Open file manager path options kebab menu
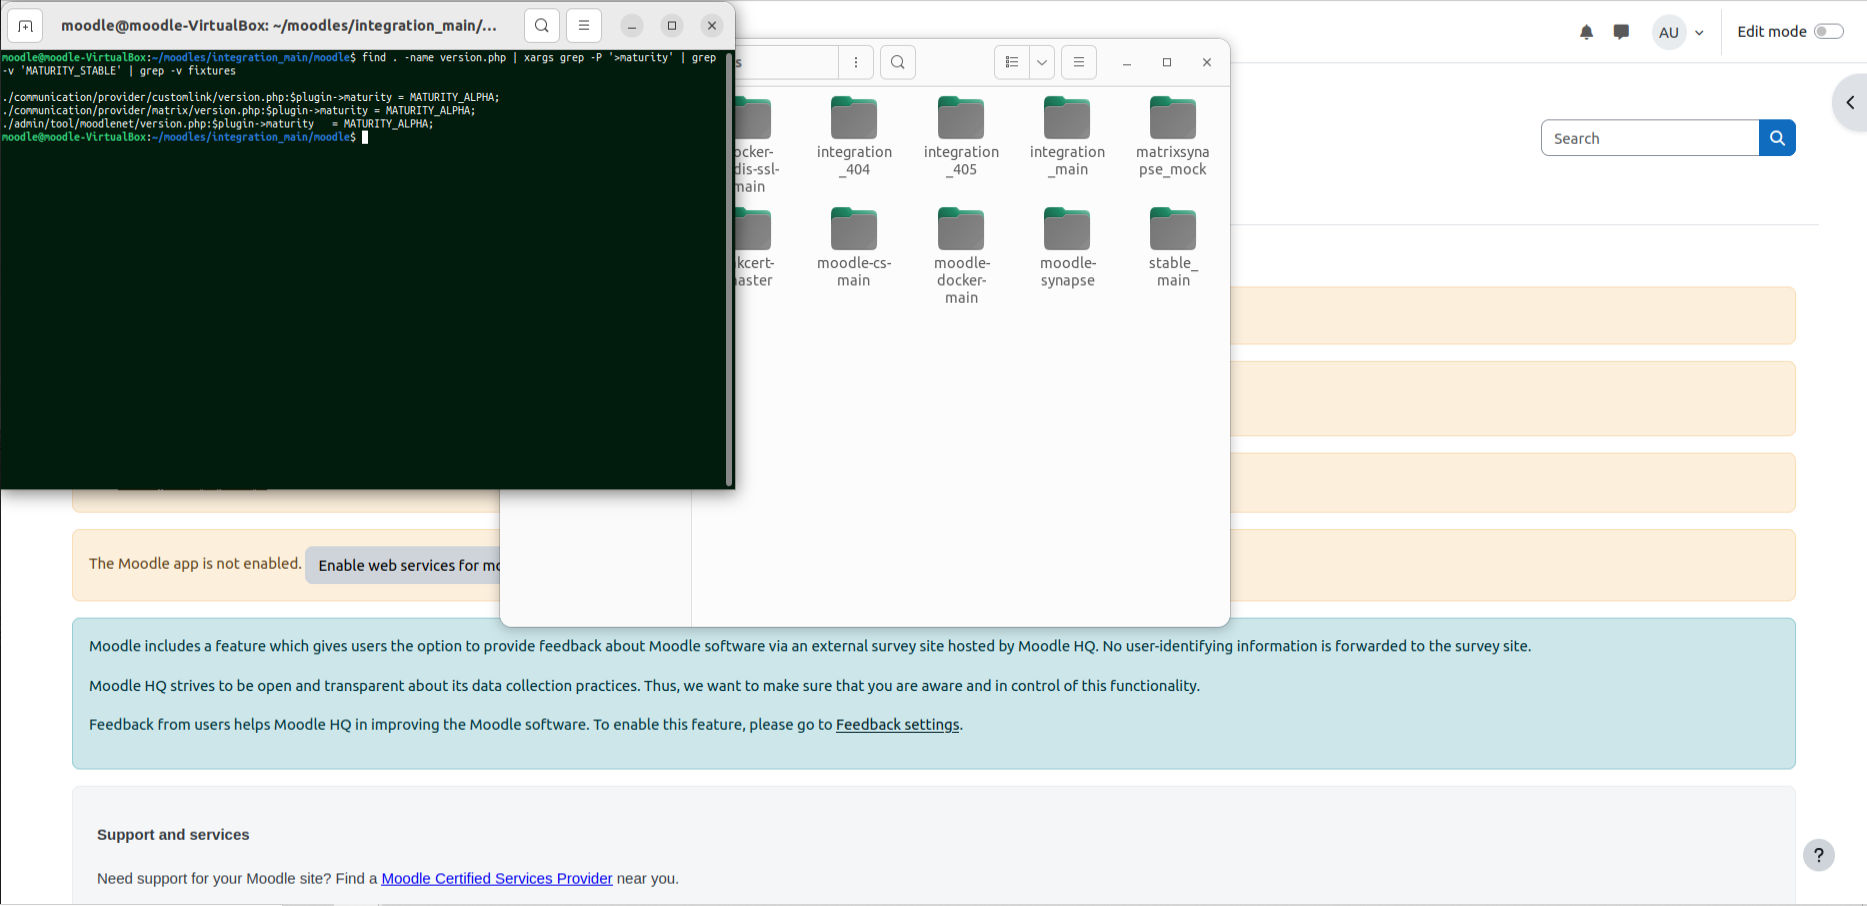Screen dimensions: 1867x906 click(856, 62)
